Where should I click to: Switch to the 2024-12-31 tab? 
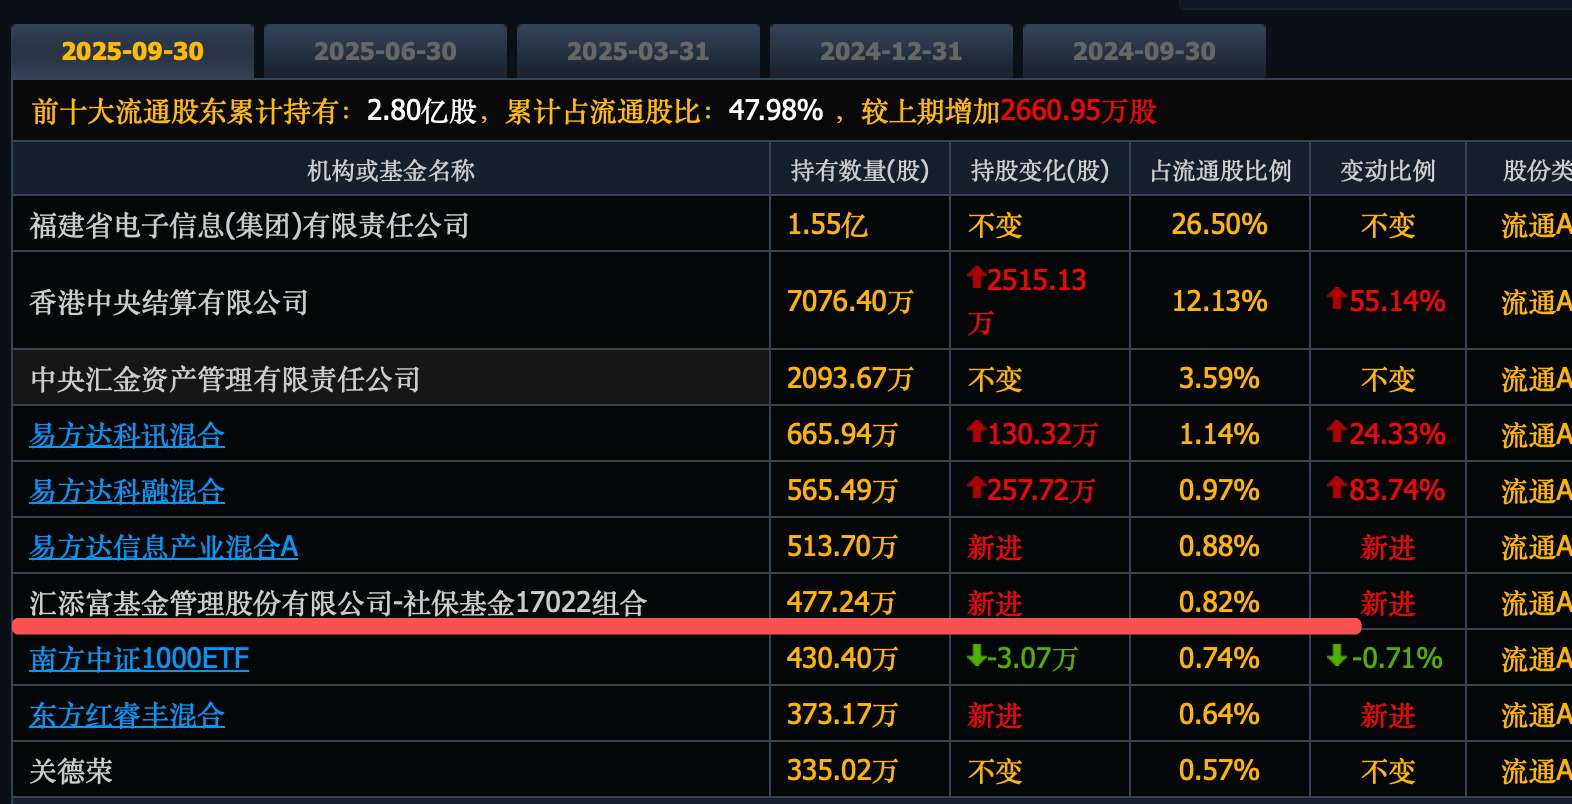[x=891, y=51]
